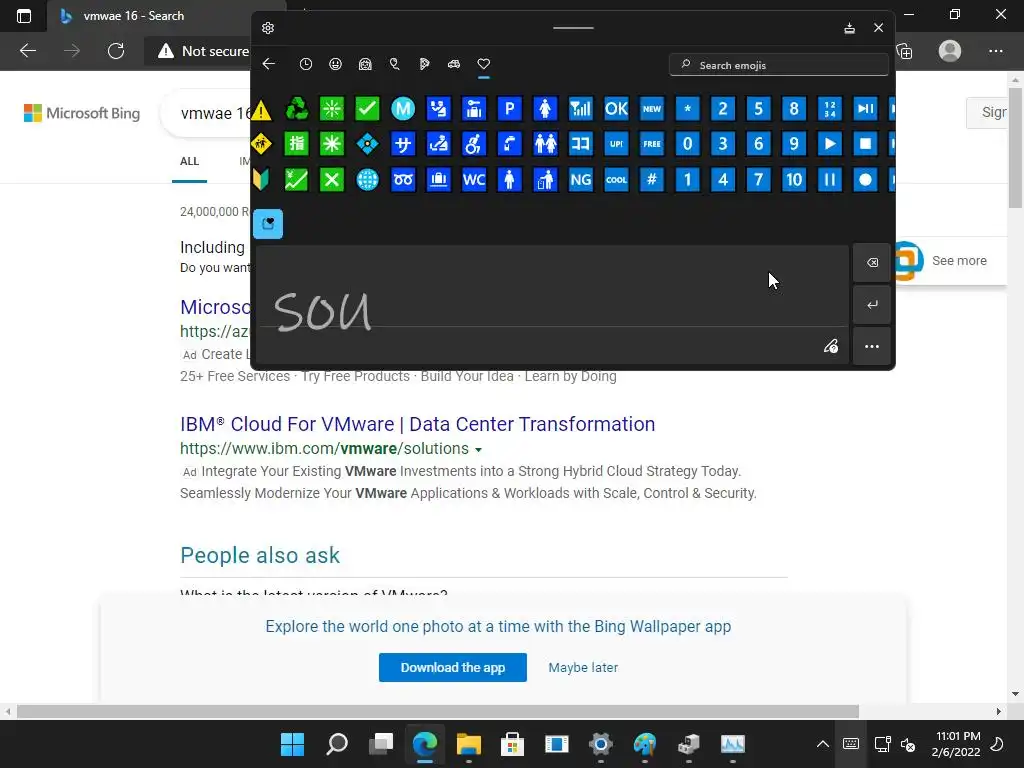The image size is (1024, 768).
Task: Insert the OK button emoji
Action: (x=616, y=109)
